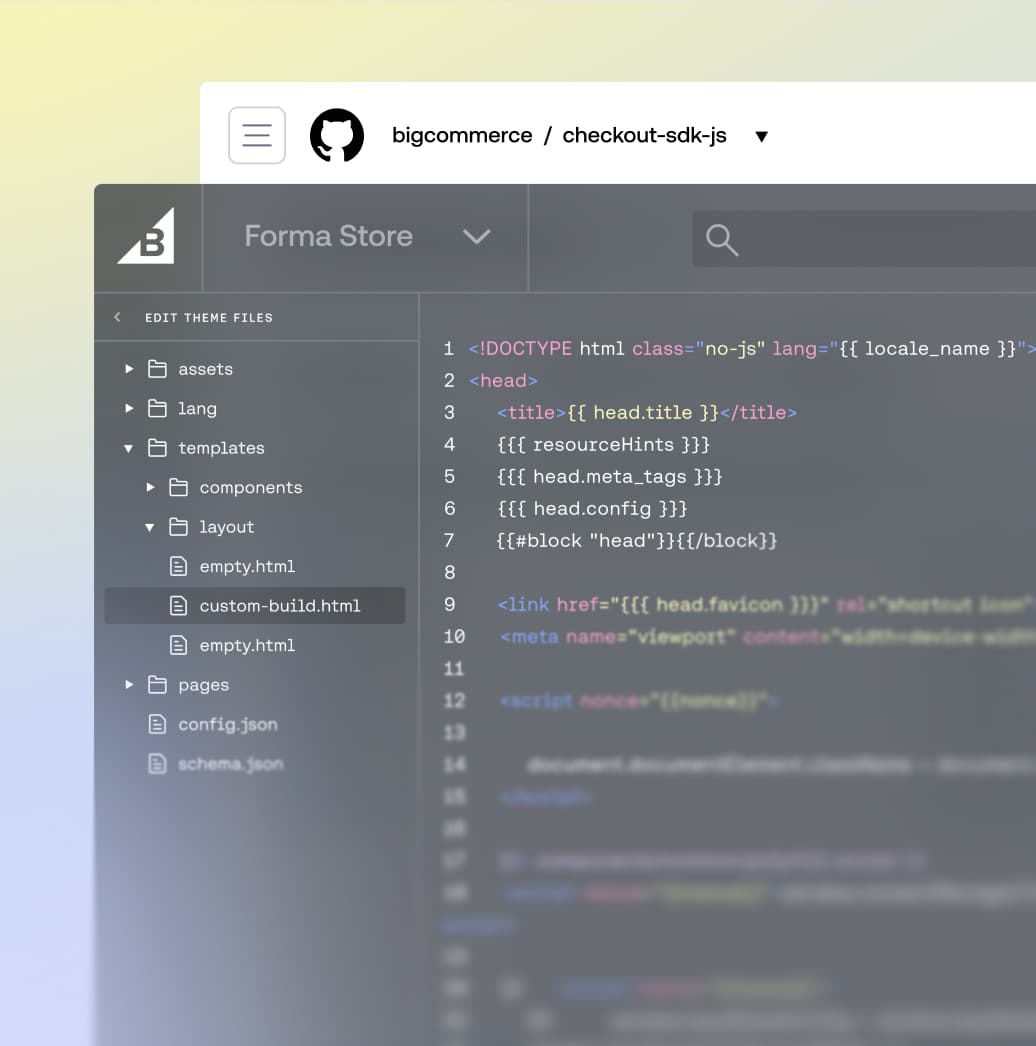Select the lang folder label
The width and height of the screenshot is (1036, 1046).
[x=197, y=409]
